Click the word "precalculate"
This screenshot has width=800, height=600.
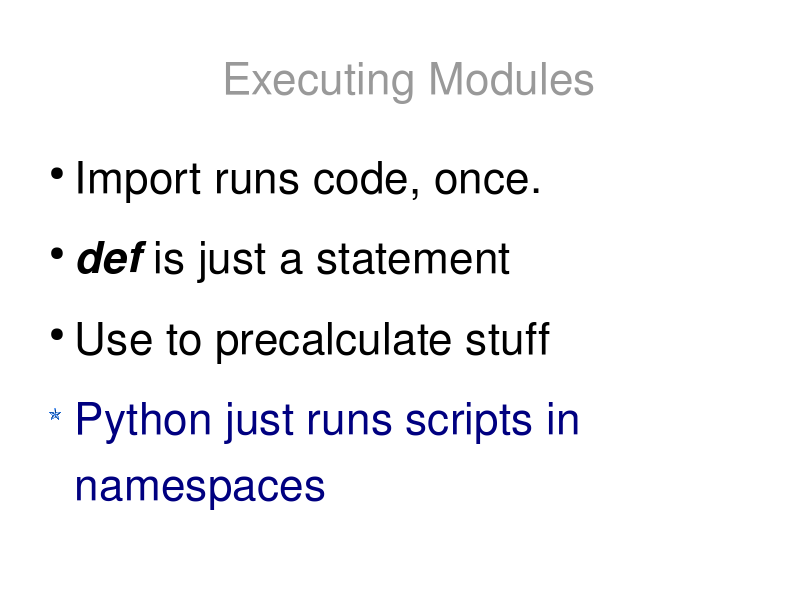(x=333, y=341)
